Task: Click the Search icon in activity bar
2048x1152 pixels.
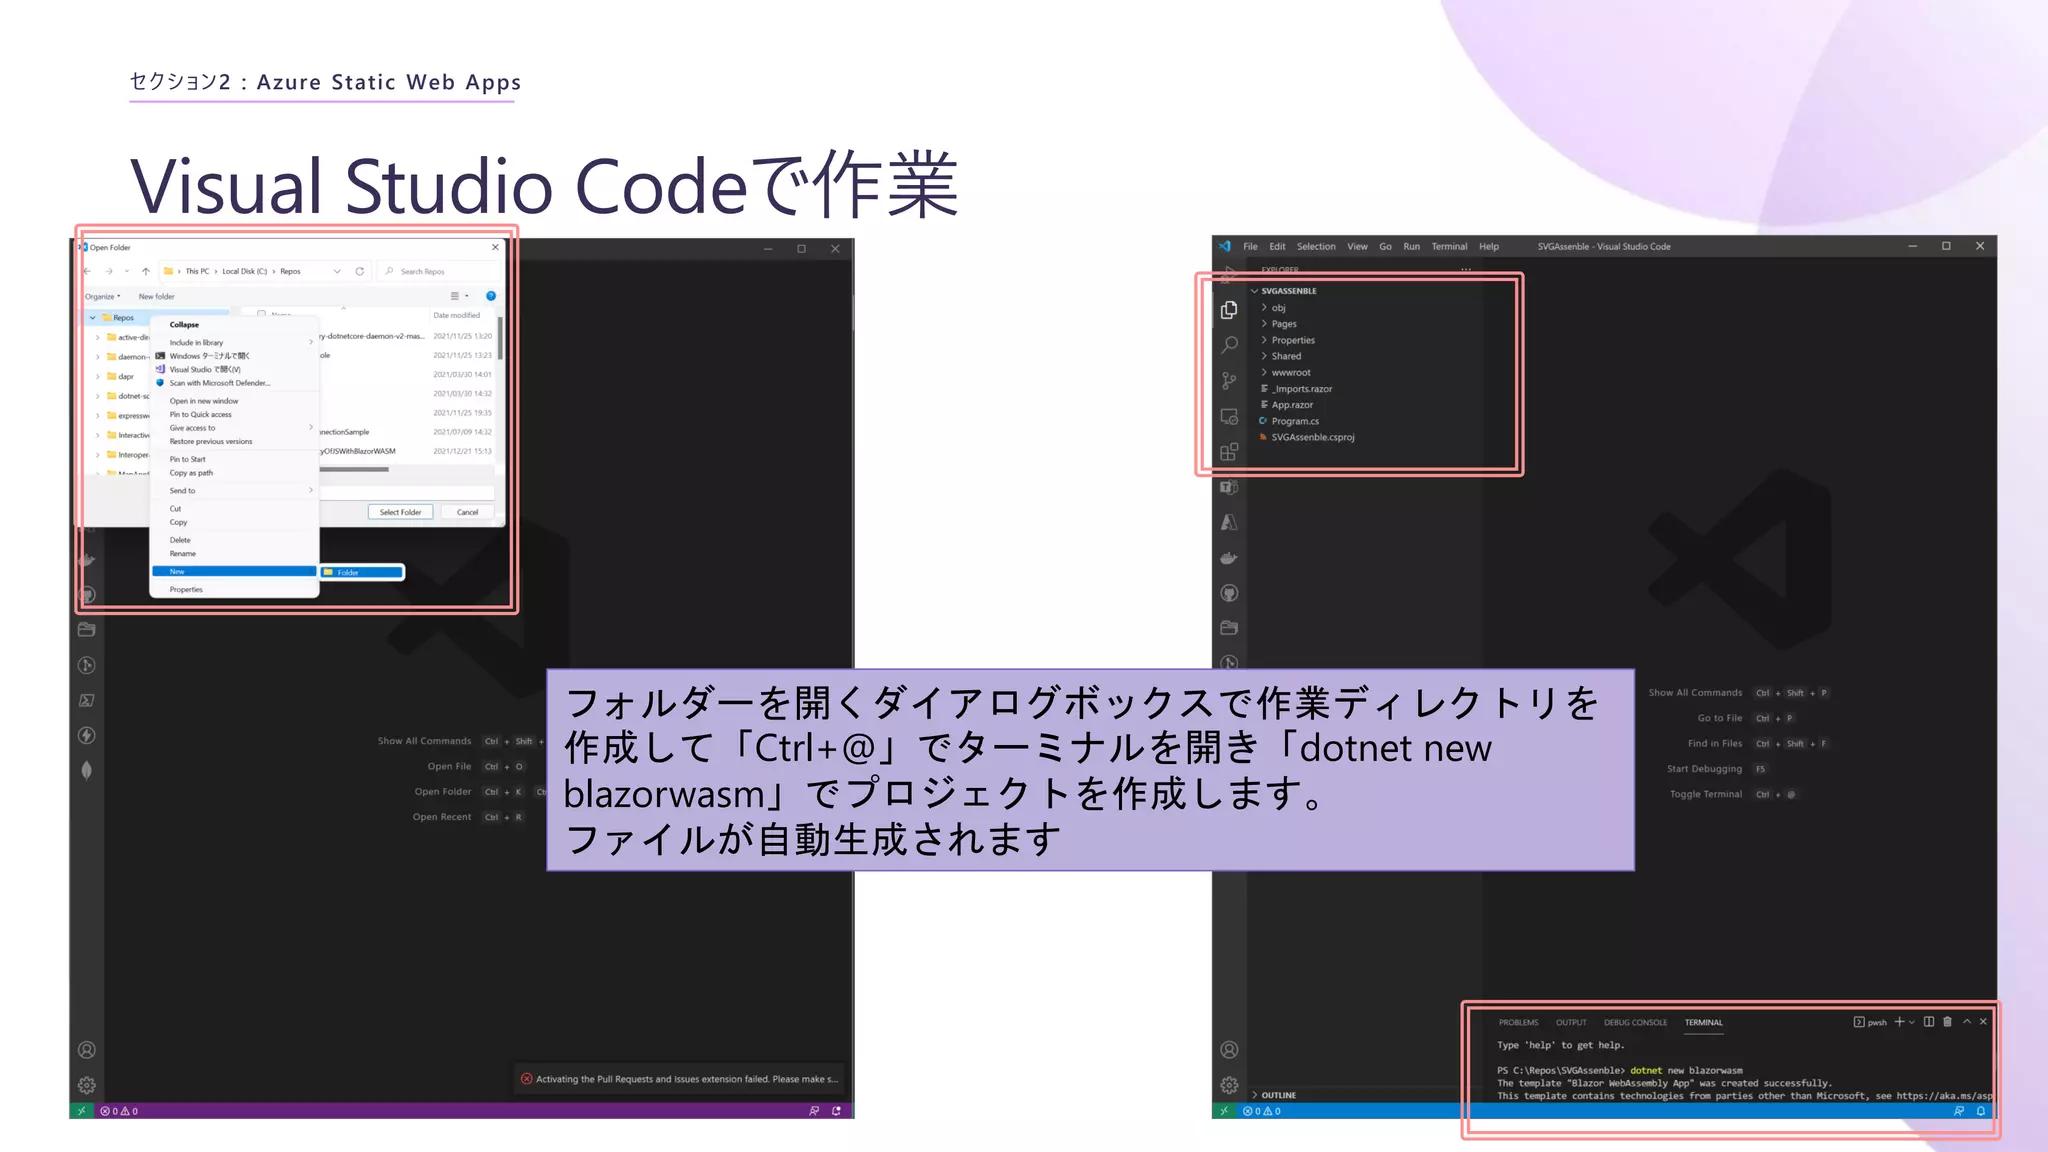Action: pyautogui.click(x=1229, y=345)
